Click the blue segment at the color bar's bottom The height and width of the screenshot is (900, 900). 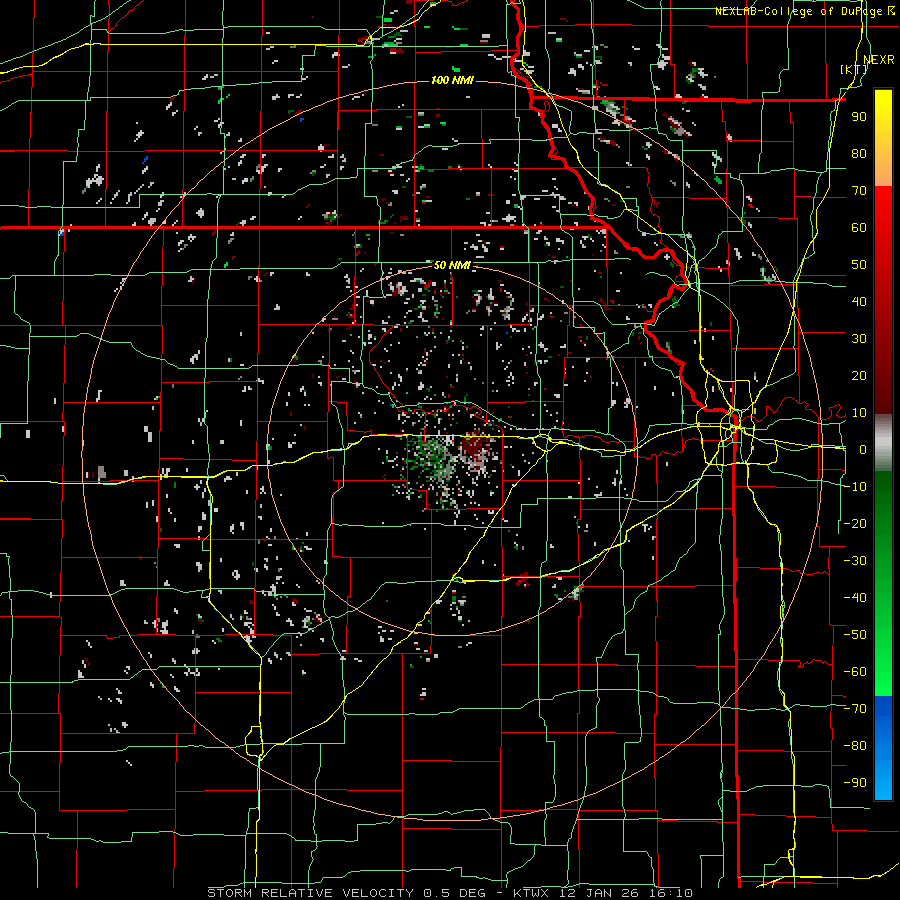[883, 748]
